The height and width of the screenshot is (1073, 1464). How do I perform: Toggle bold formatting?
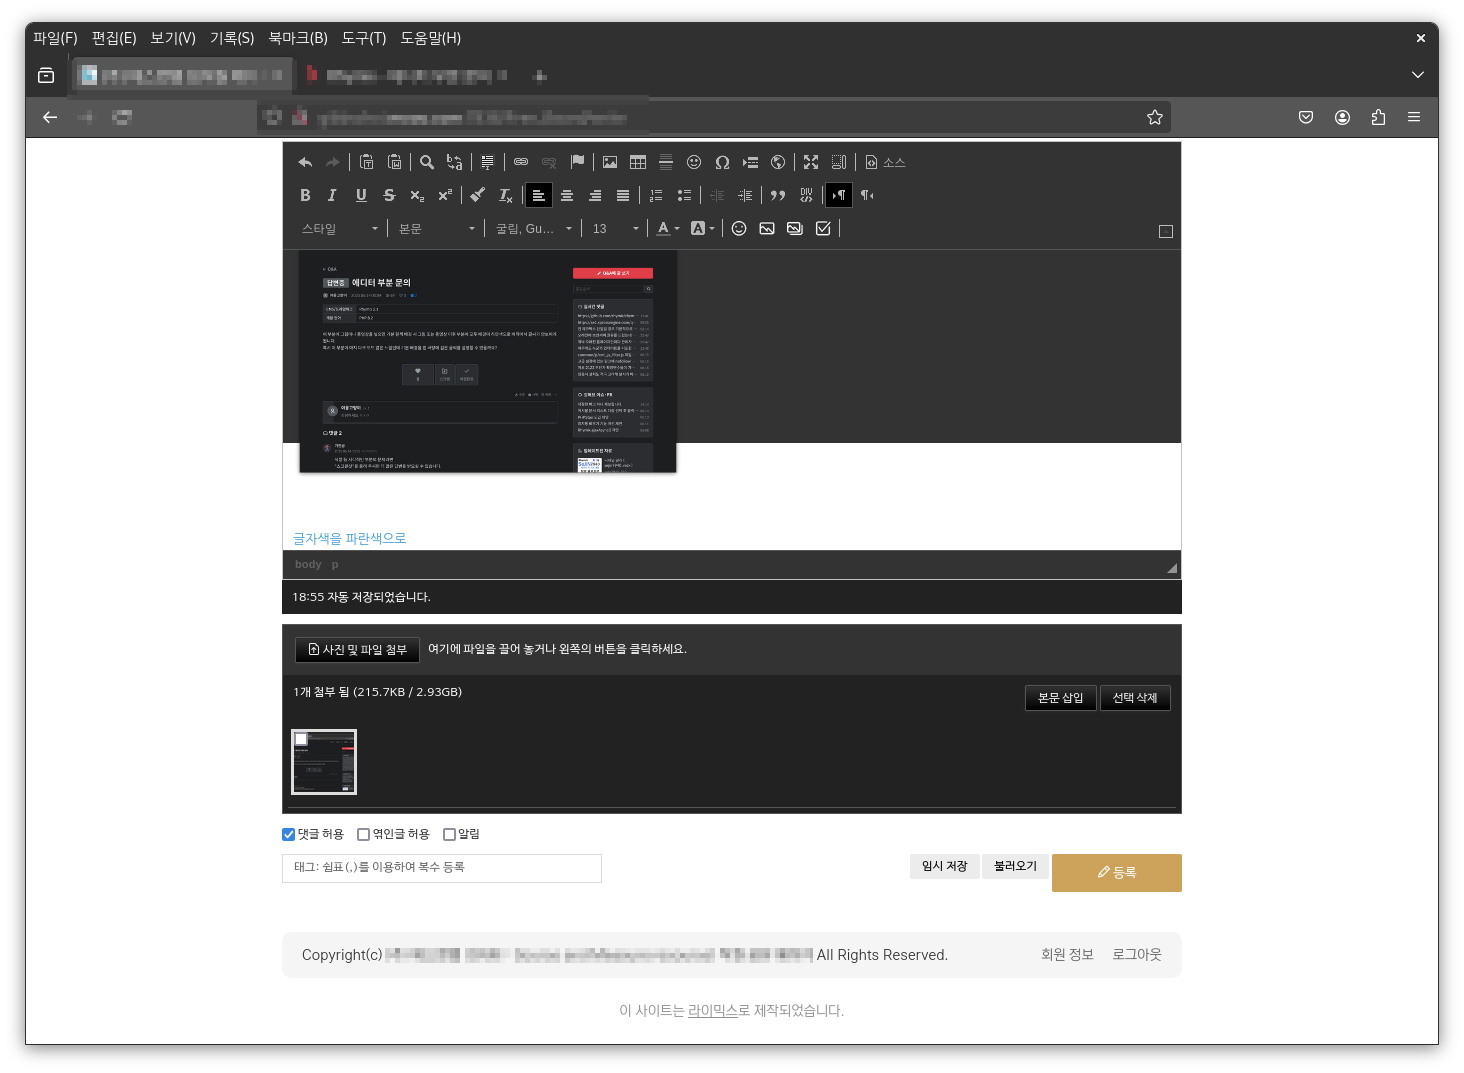(x=305, y=195)
